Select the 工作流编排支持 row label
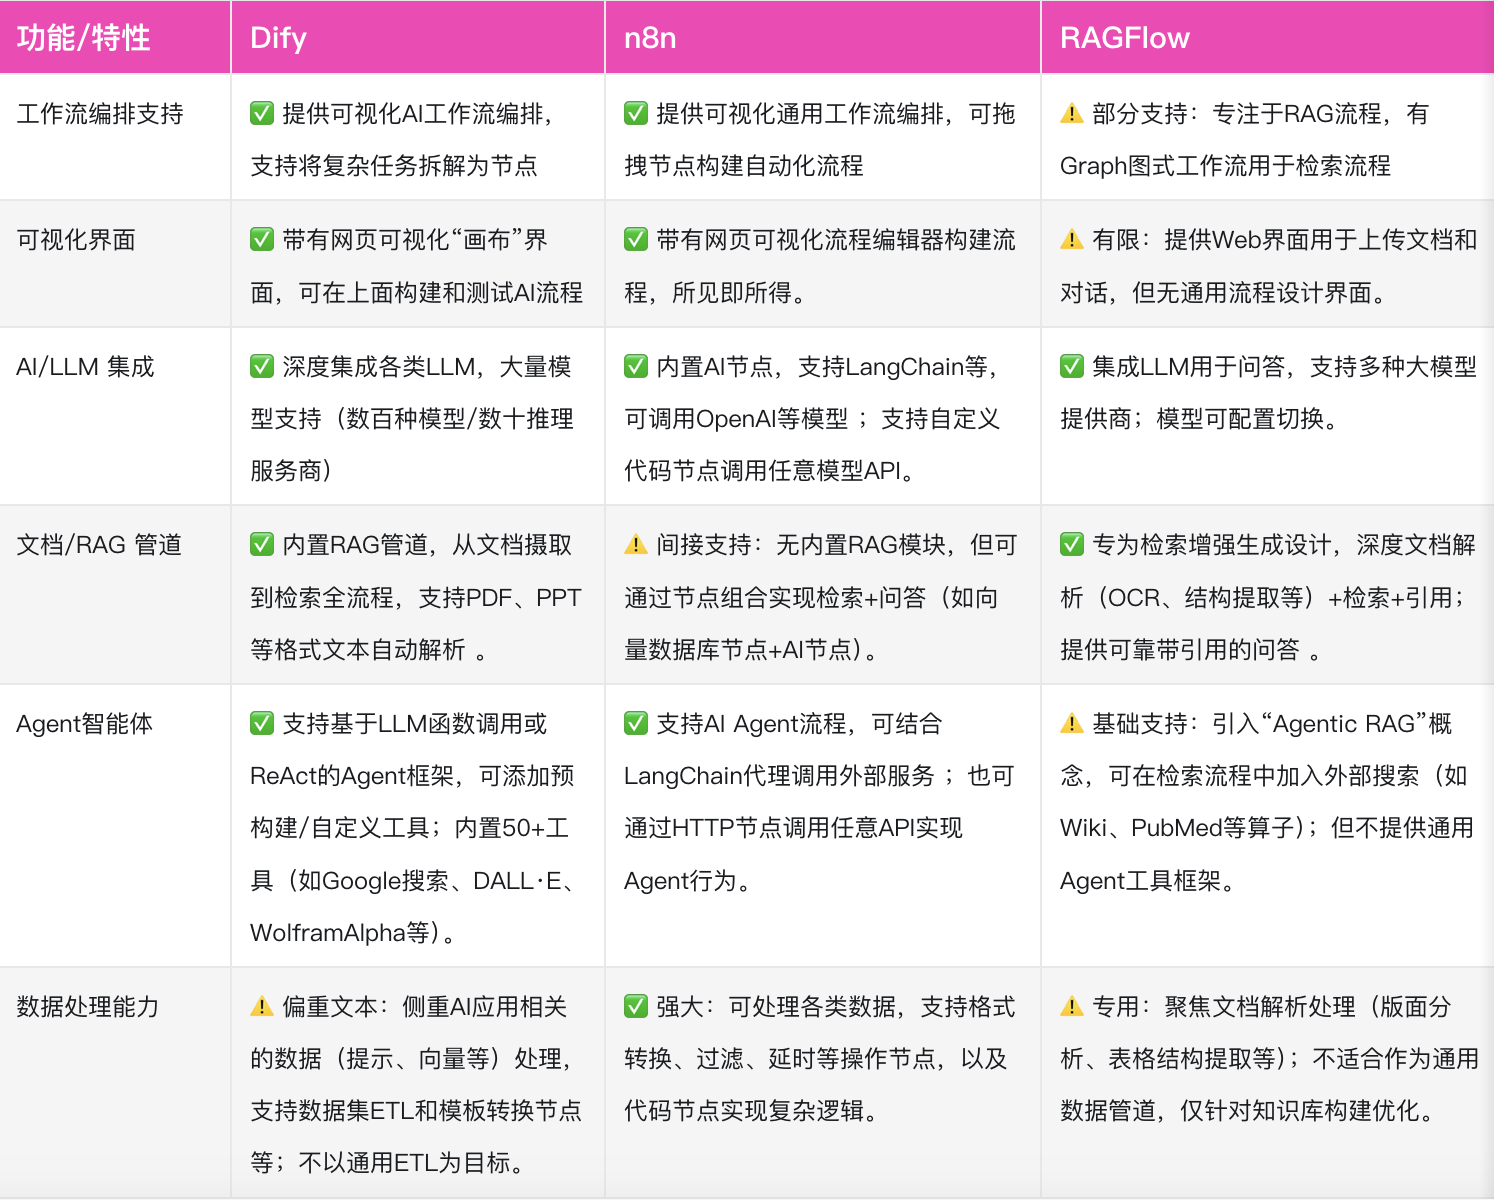The image size is (1494, 1200). click(x=100, y=114)
